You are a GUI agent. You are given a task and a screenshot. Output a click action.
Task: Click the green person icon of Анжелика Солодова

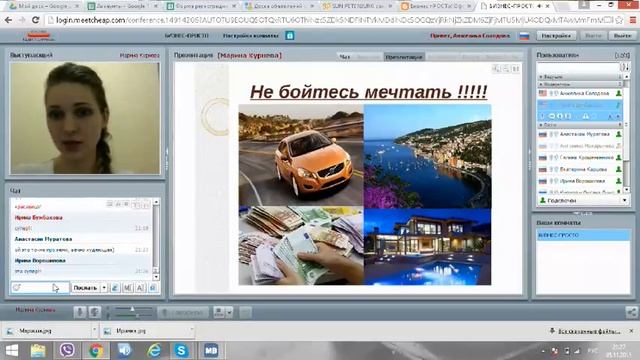pos(618,93)
